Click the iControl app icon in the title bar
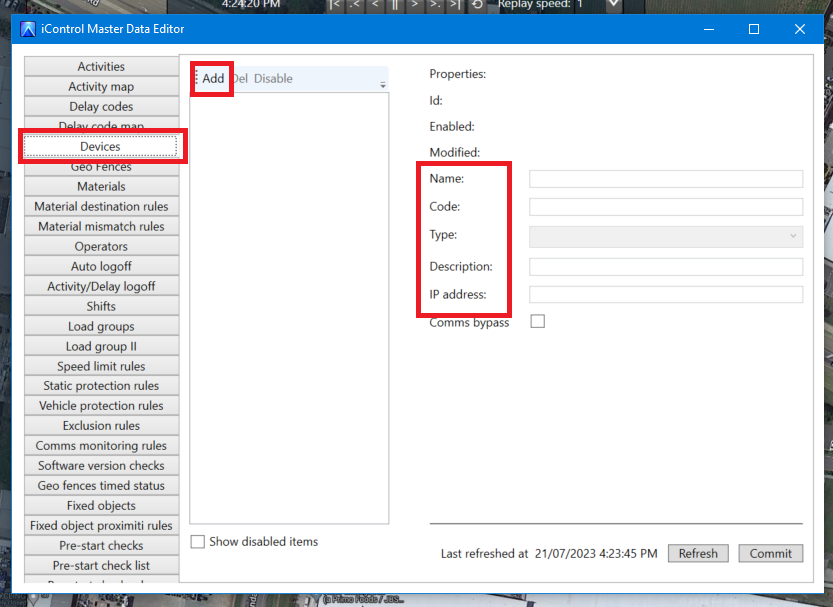Viewport: 833px width, 607px height. point(28,29)
